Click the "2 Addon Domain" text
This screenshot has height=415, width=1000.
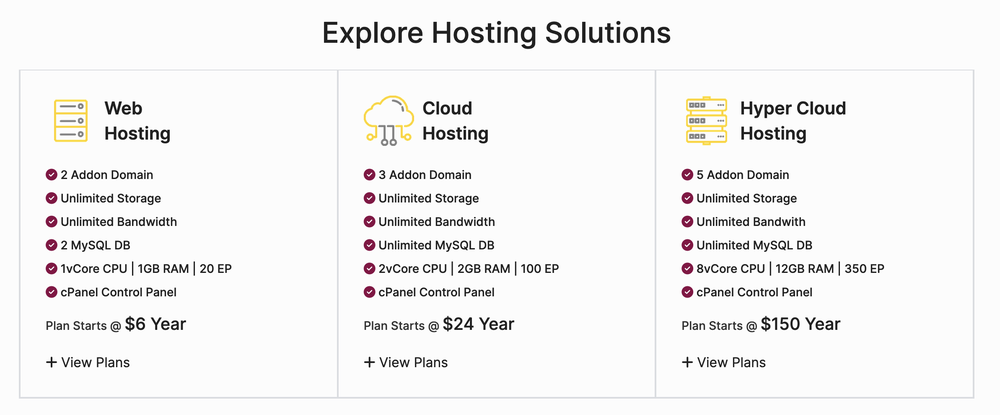(x=107, y=175)
